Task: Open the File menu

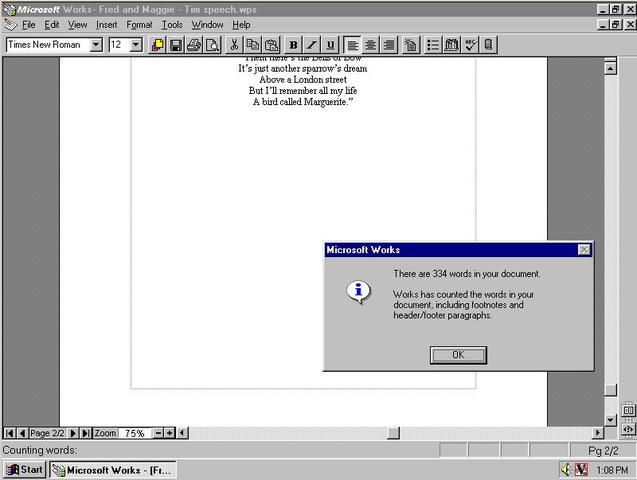Action: [x=28, y=25]
